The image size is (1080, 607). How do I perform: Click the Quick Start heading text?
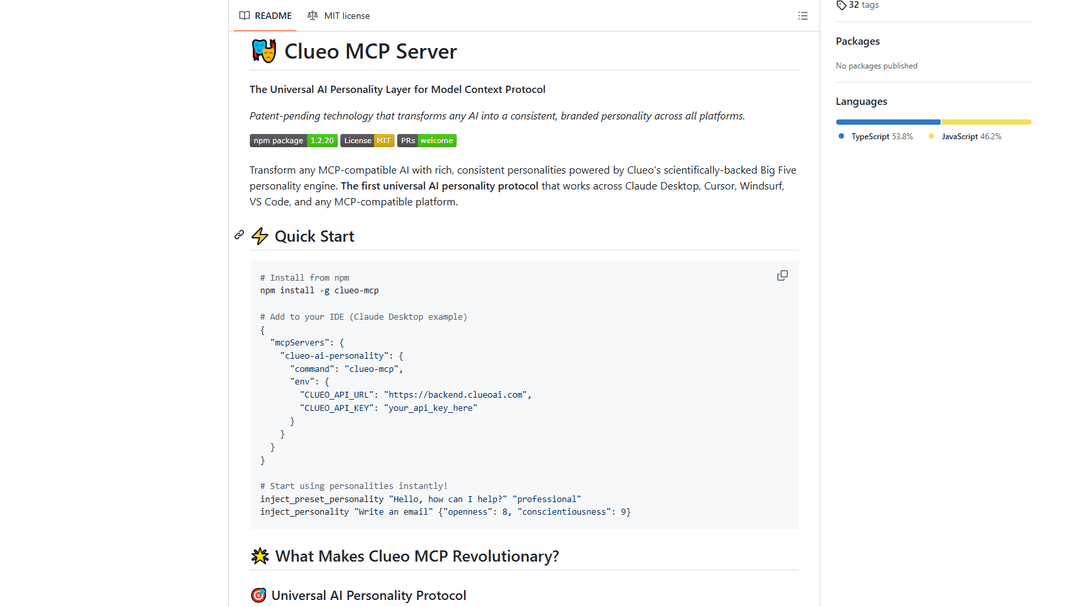tap(314, 236)
